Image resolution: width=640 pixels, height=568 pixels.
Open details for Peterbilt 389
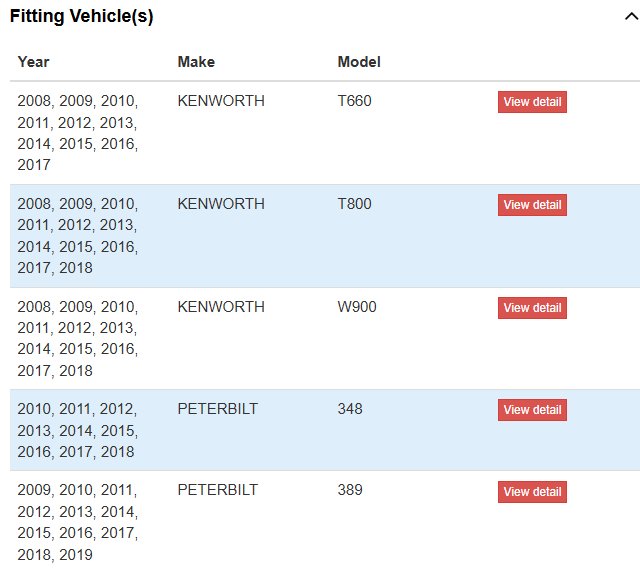tap(532, 492)
